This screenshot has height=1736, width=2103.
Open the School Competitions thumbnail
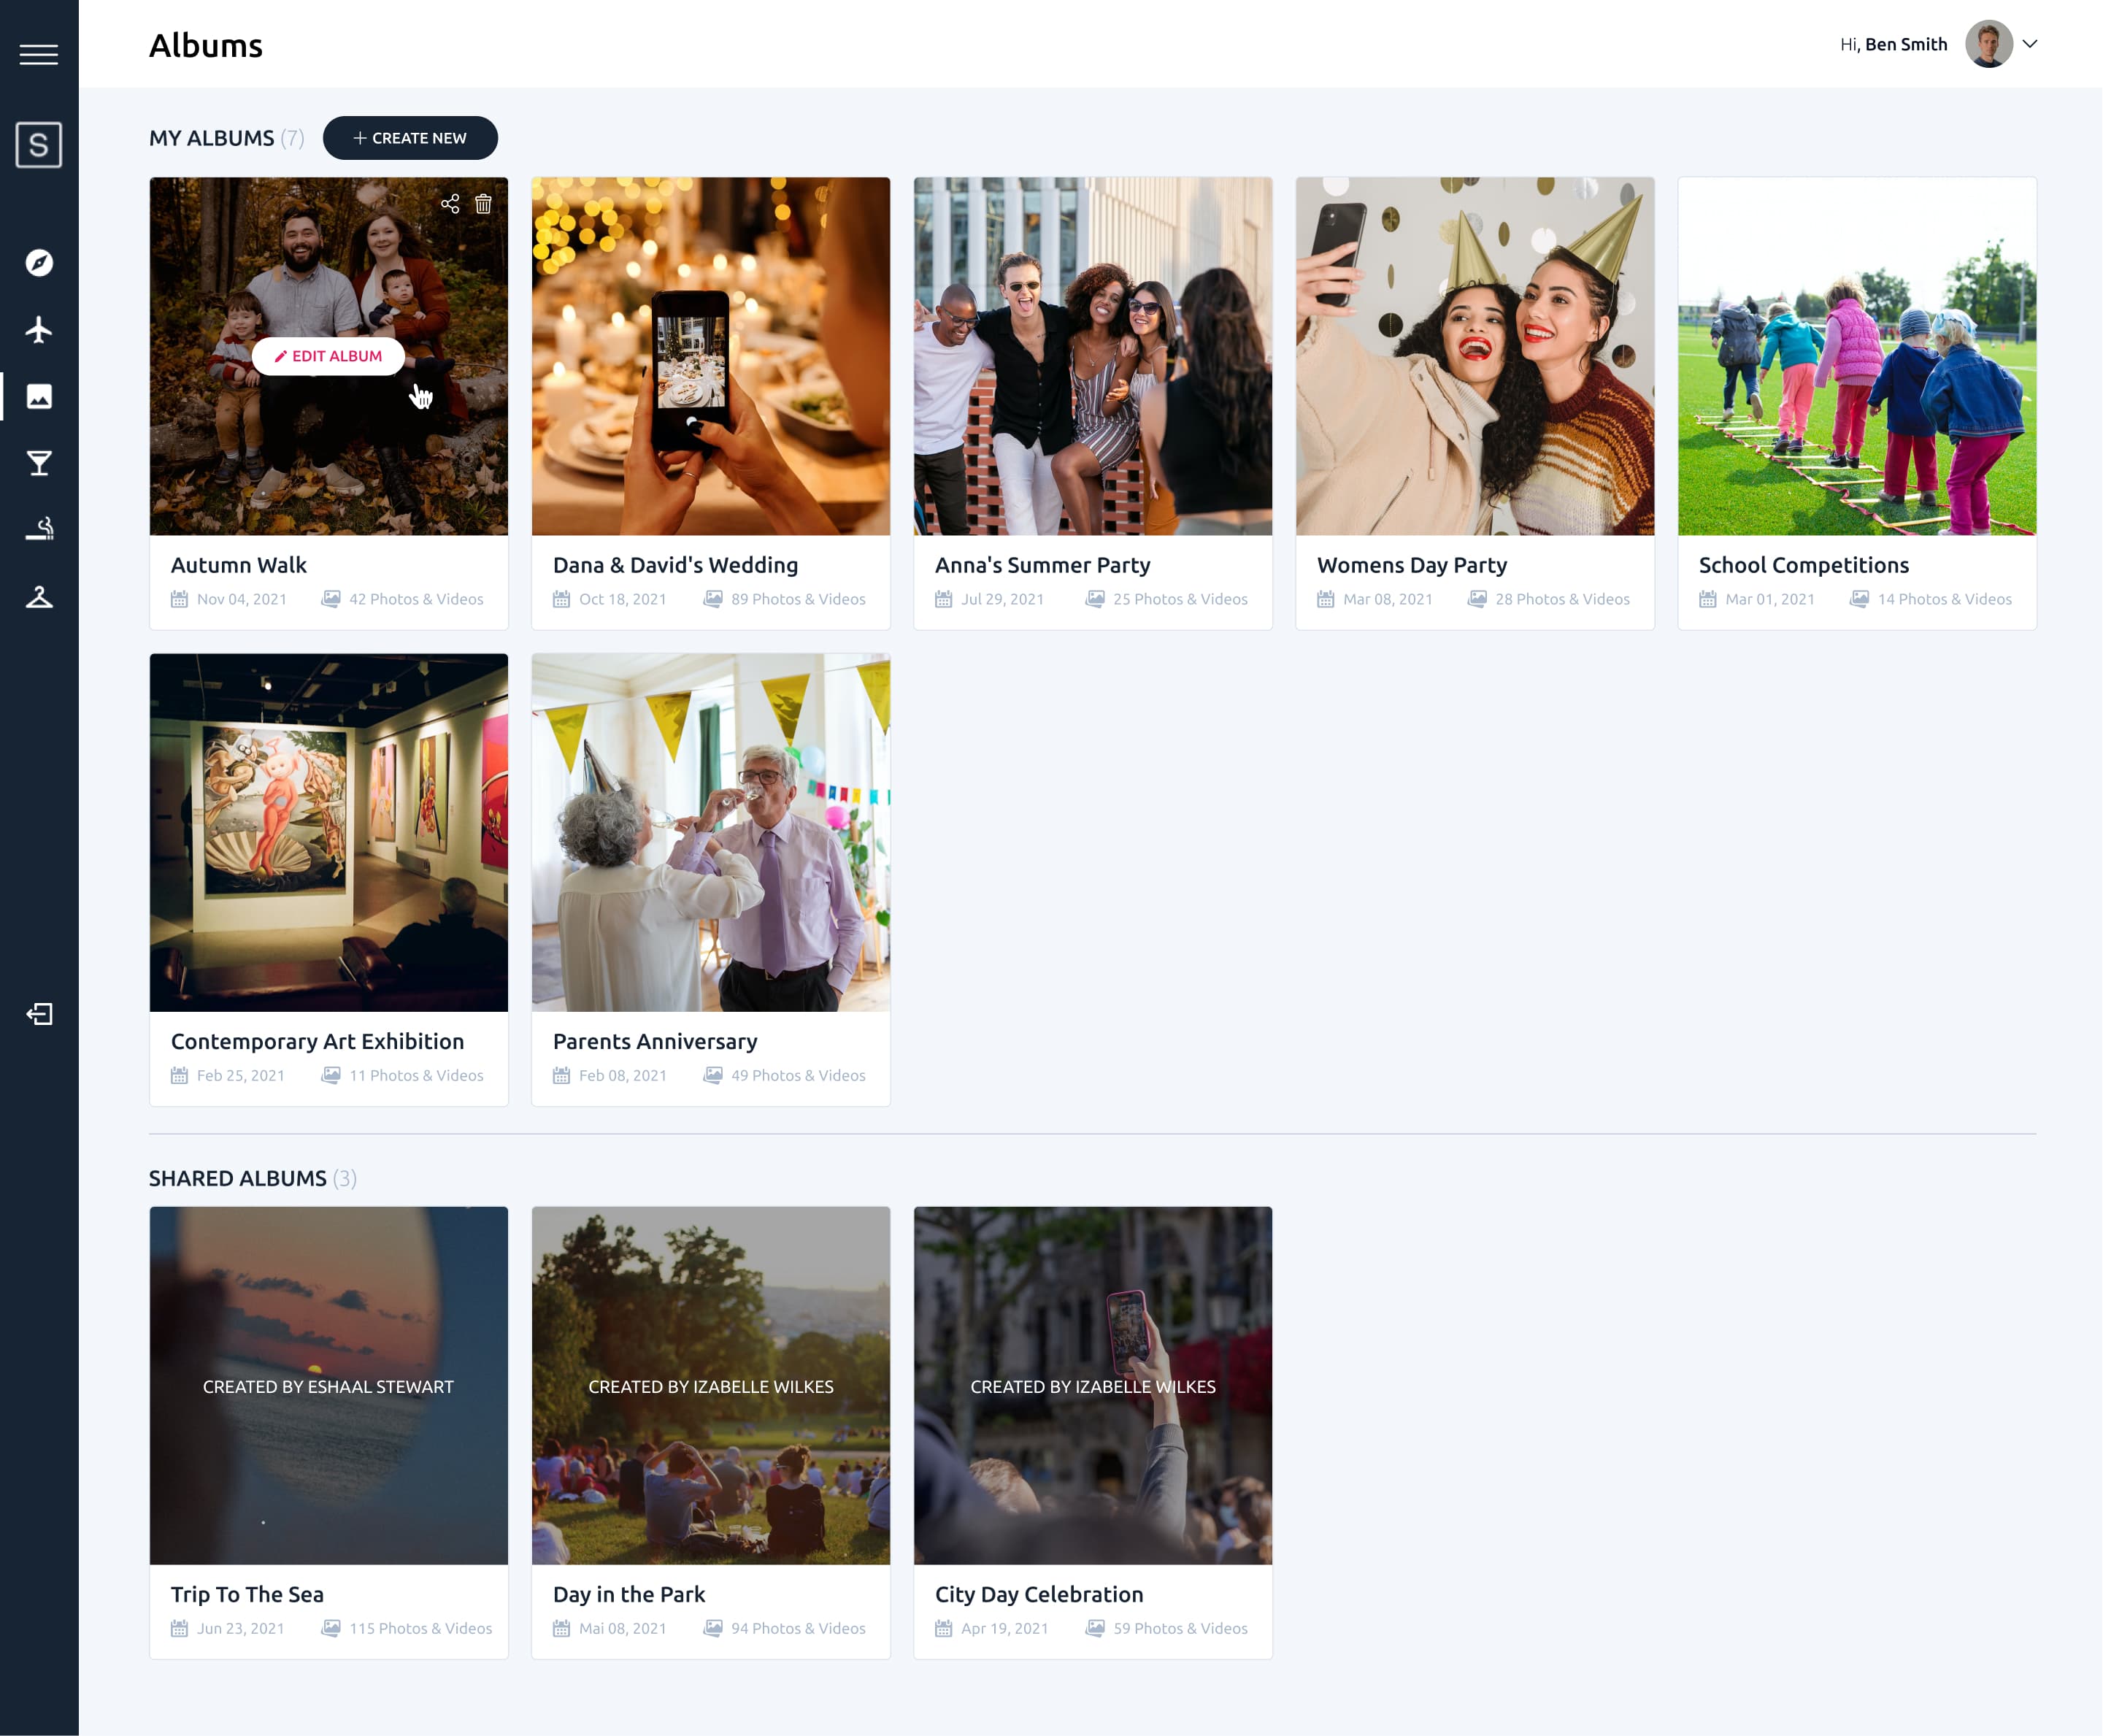click(1857, 357)
